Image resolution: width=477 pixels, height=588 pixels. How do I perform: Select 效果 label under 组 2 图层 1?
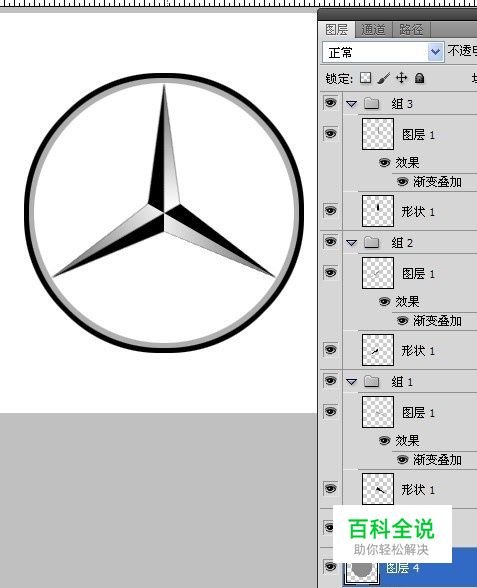pos(407,302)
